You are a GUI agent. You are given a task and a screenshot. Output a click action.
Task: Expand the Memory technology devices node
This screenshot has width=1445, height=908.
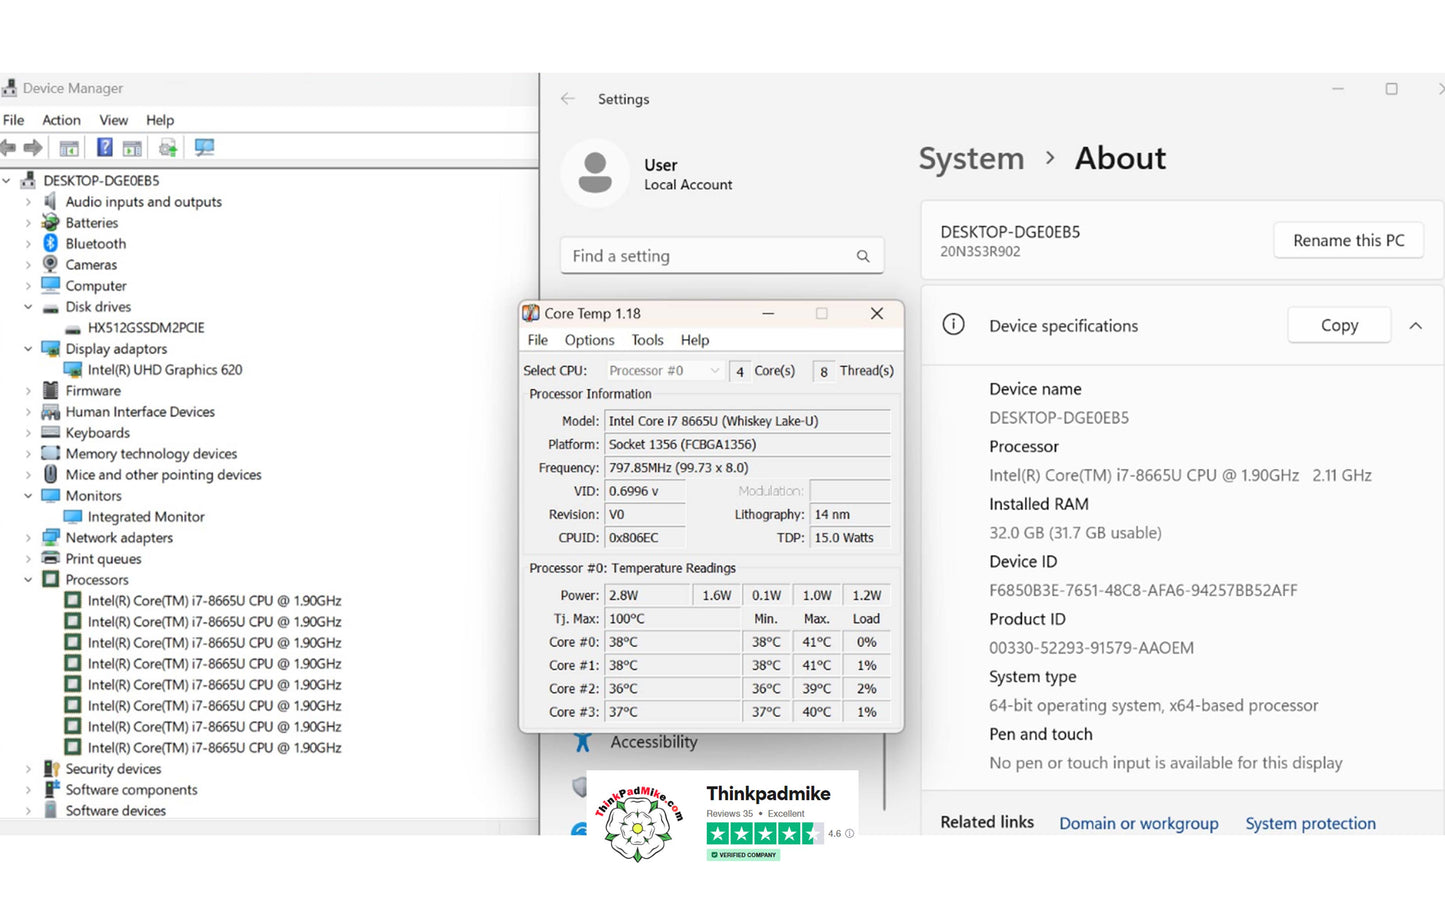click(x=28, y=453)
